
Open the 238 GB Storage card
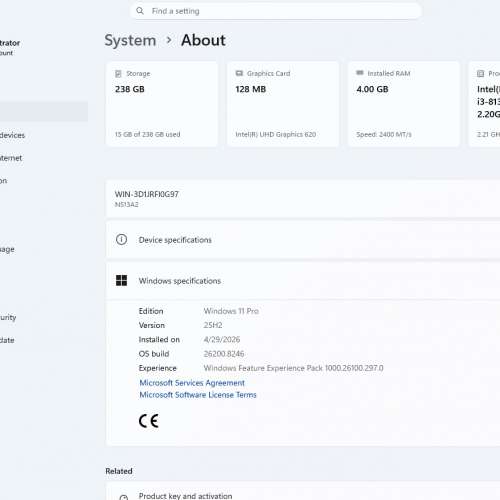pyautogui.click(x=162, y=104)
